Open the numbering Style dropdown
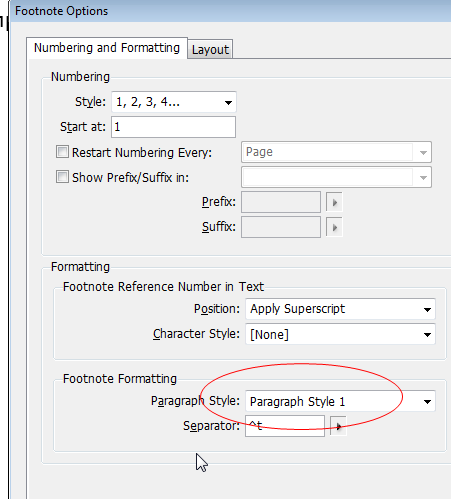 pos(174,102)
